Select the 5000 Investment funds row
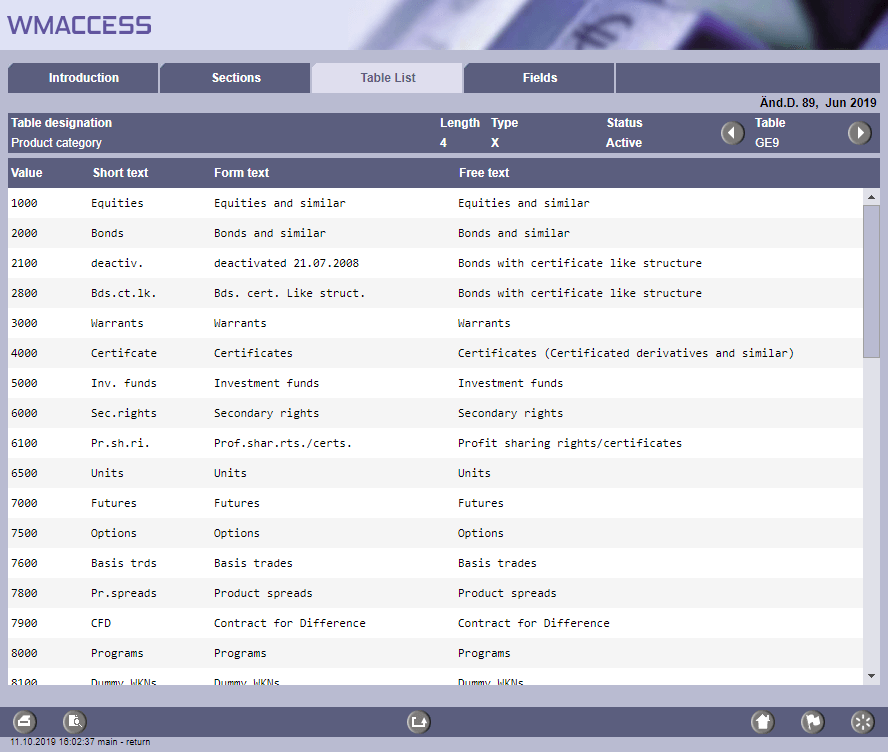 point(435,383)
